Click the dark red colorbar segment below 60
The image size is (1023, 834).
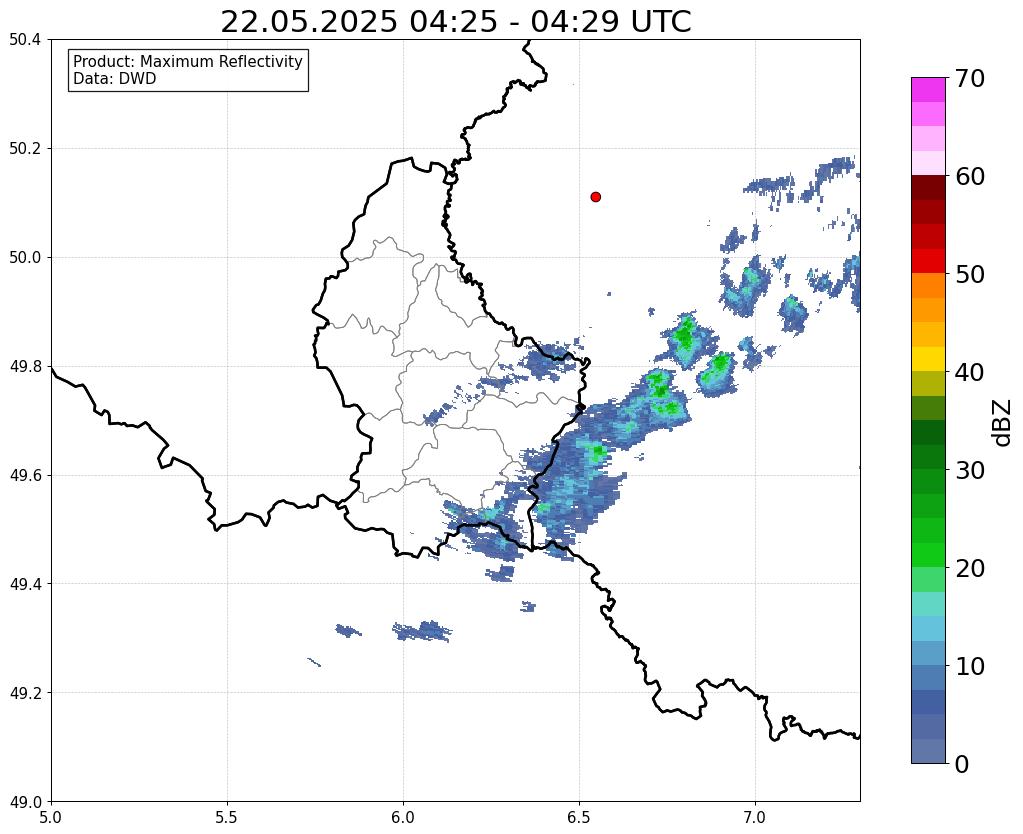point(928,187)
